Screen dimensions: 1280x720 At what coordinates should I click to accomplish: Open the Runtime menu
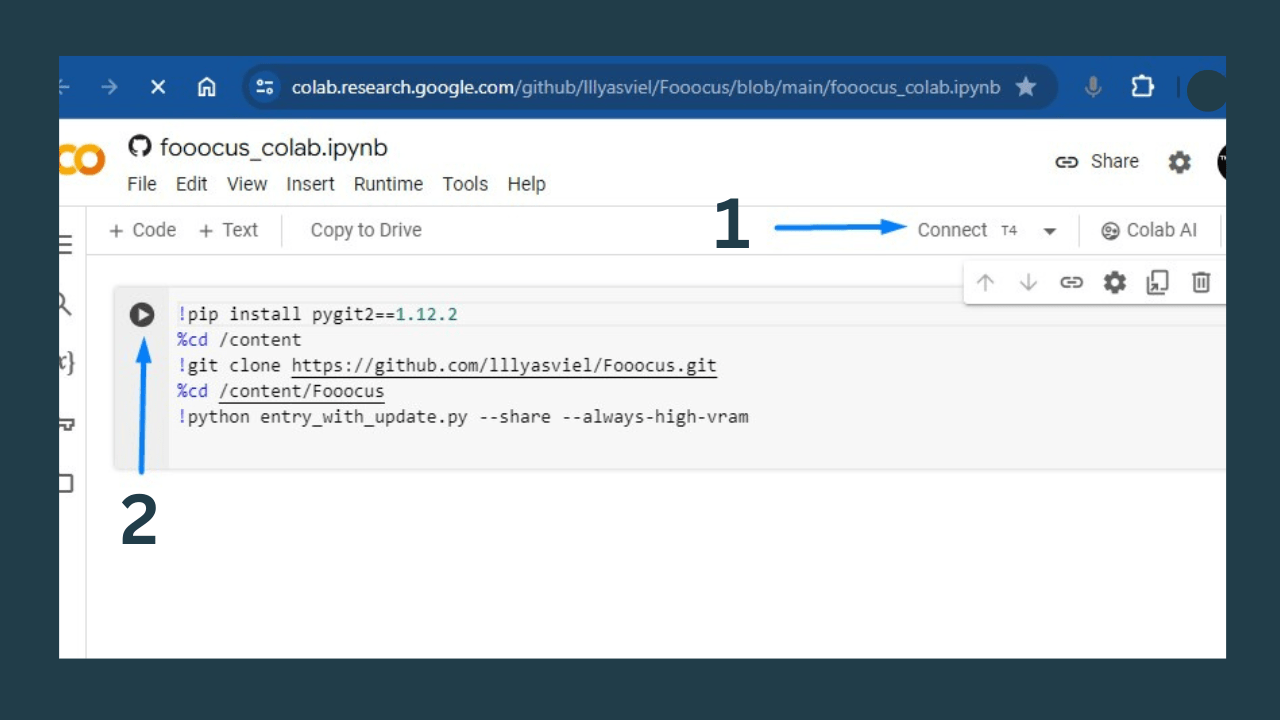(388, 184)
